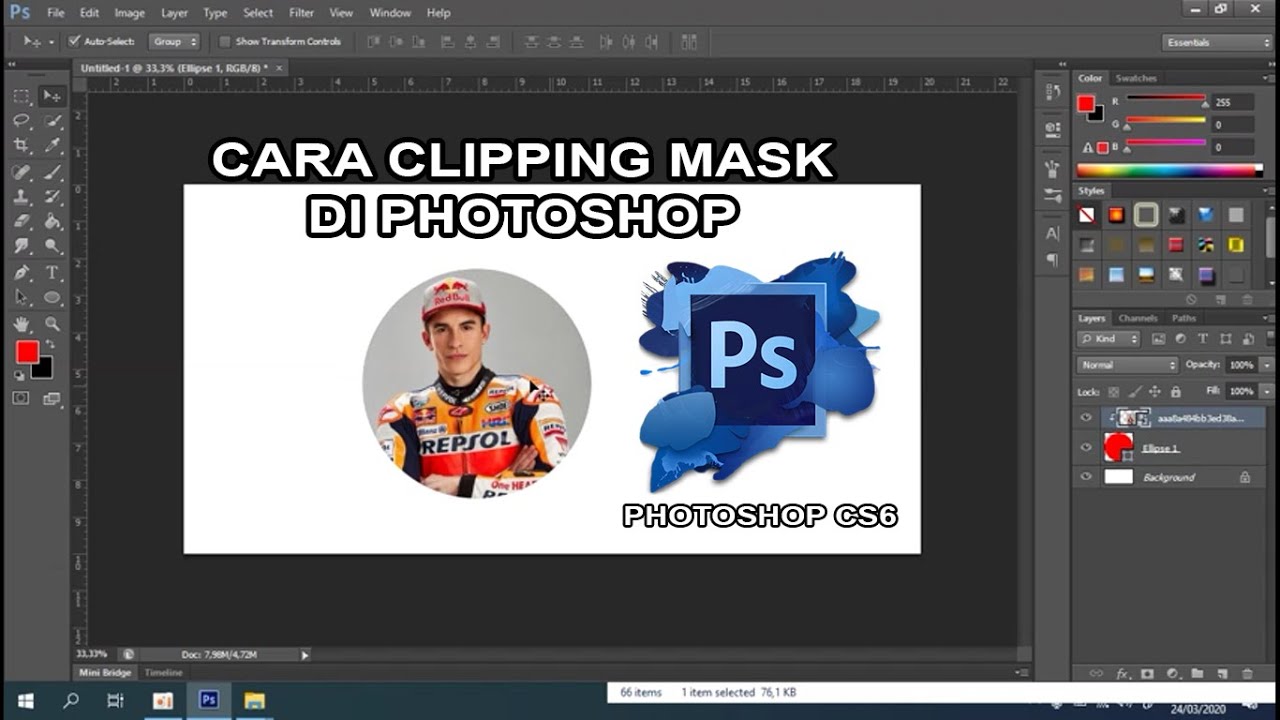This screenshot has width=1280, height=720.
Task: Select the Ellipse shape tool
Action: (52, 298)
